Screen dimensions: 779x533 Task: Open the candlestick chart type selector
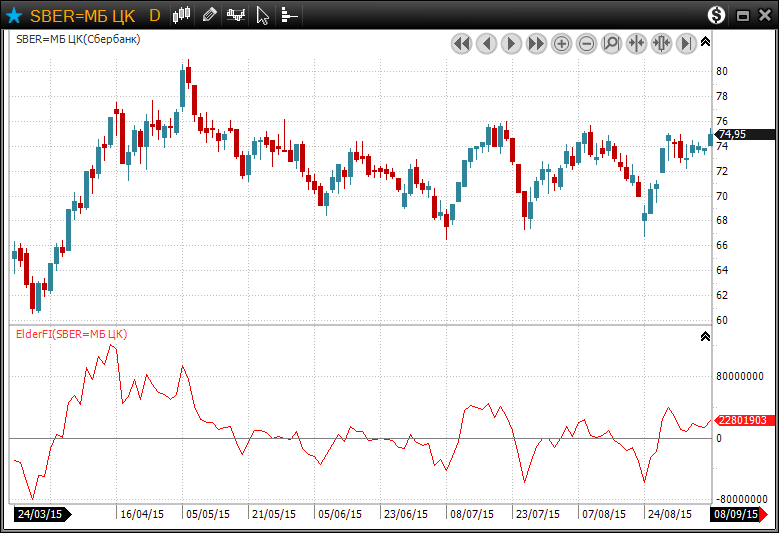pos(181,15)
